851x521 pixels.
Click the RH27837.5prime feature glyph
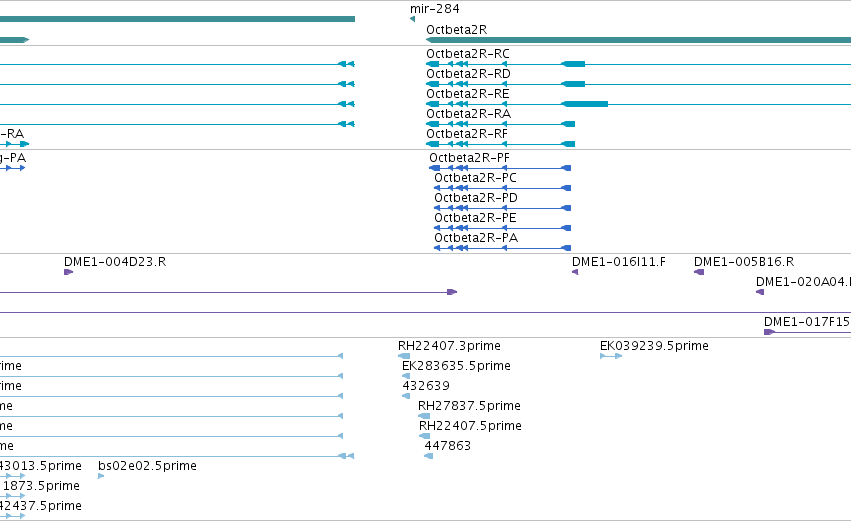tap(424, 416)
